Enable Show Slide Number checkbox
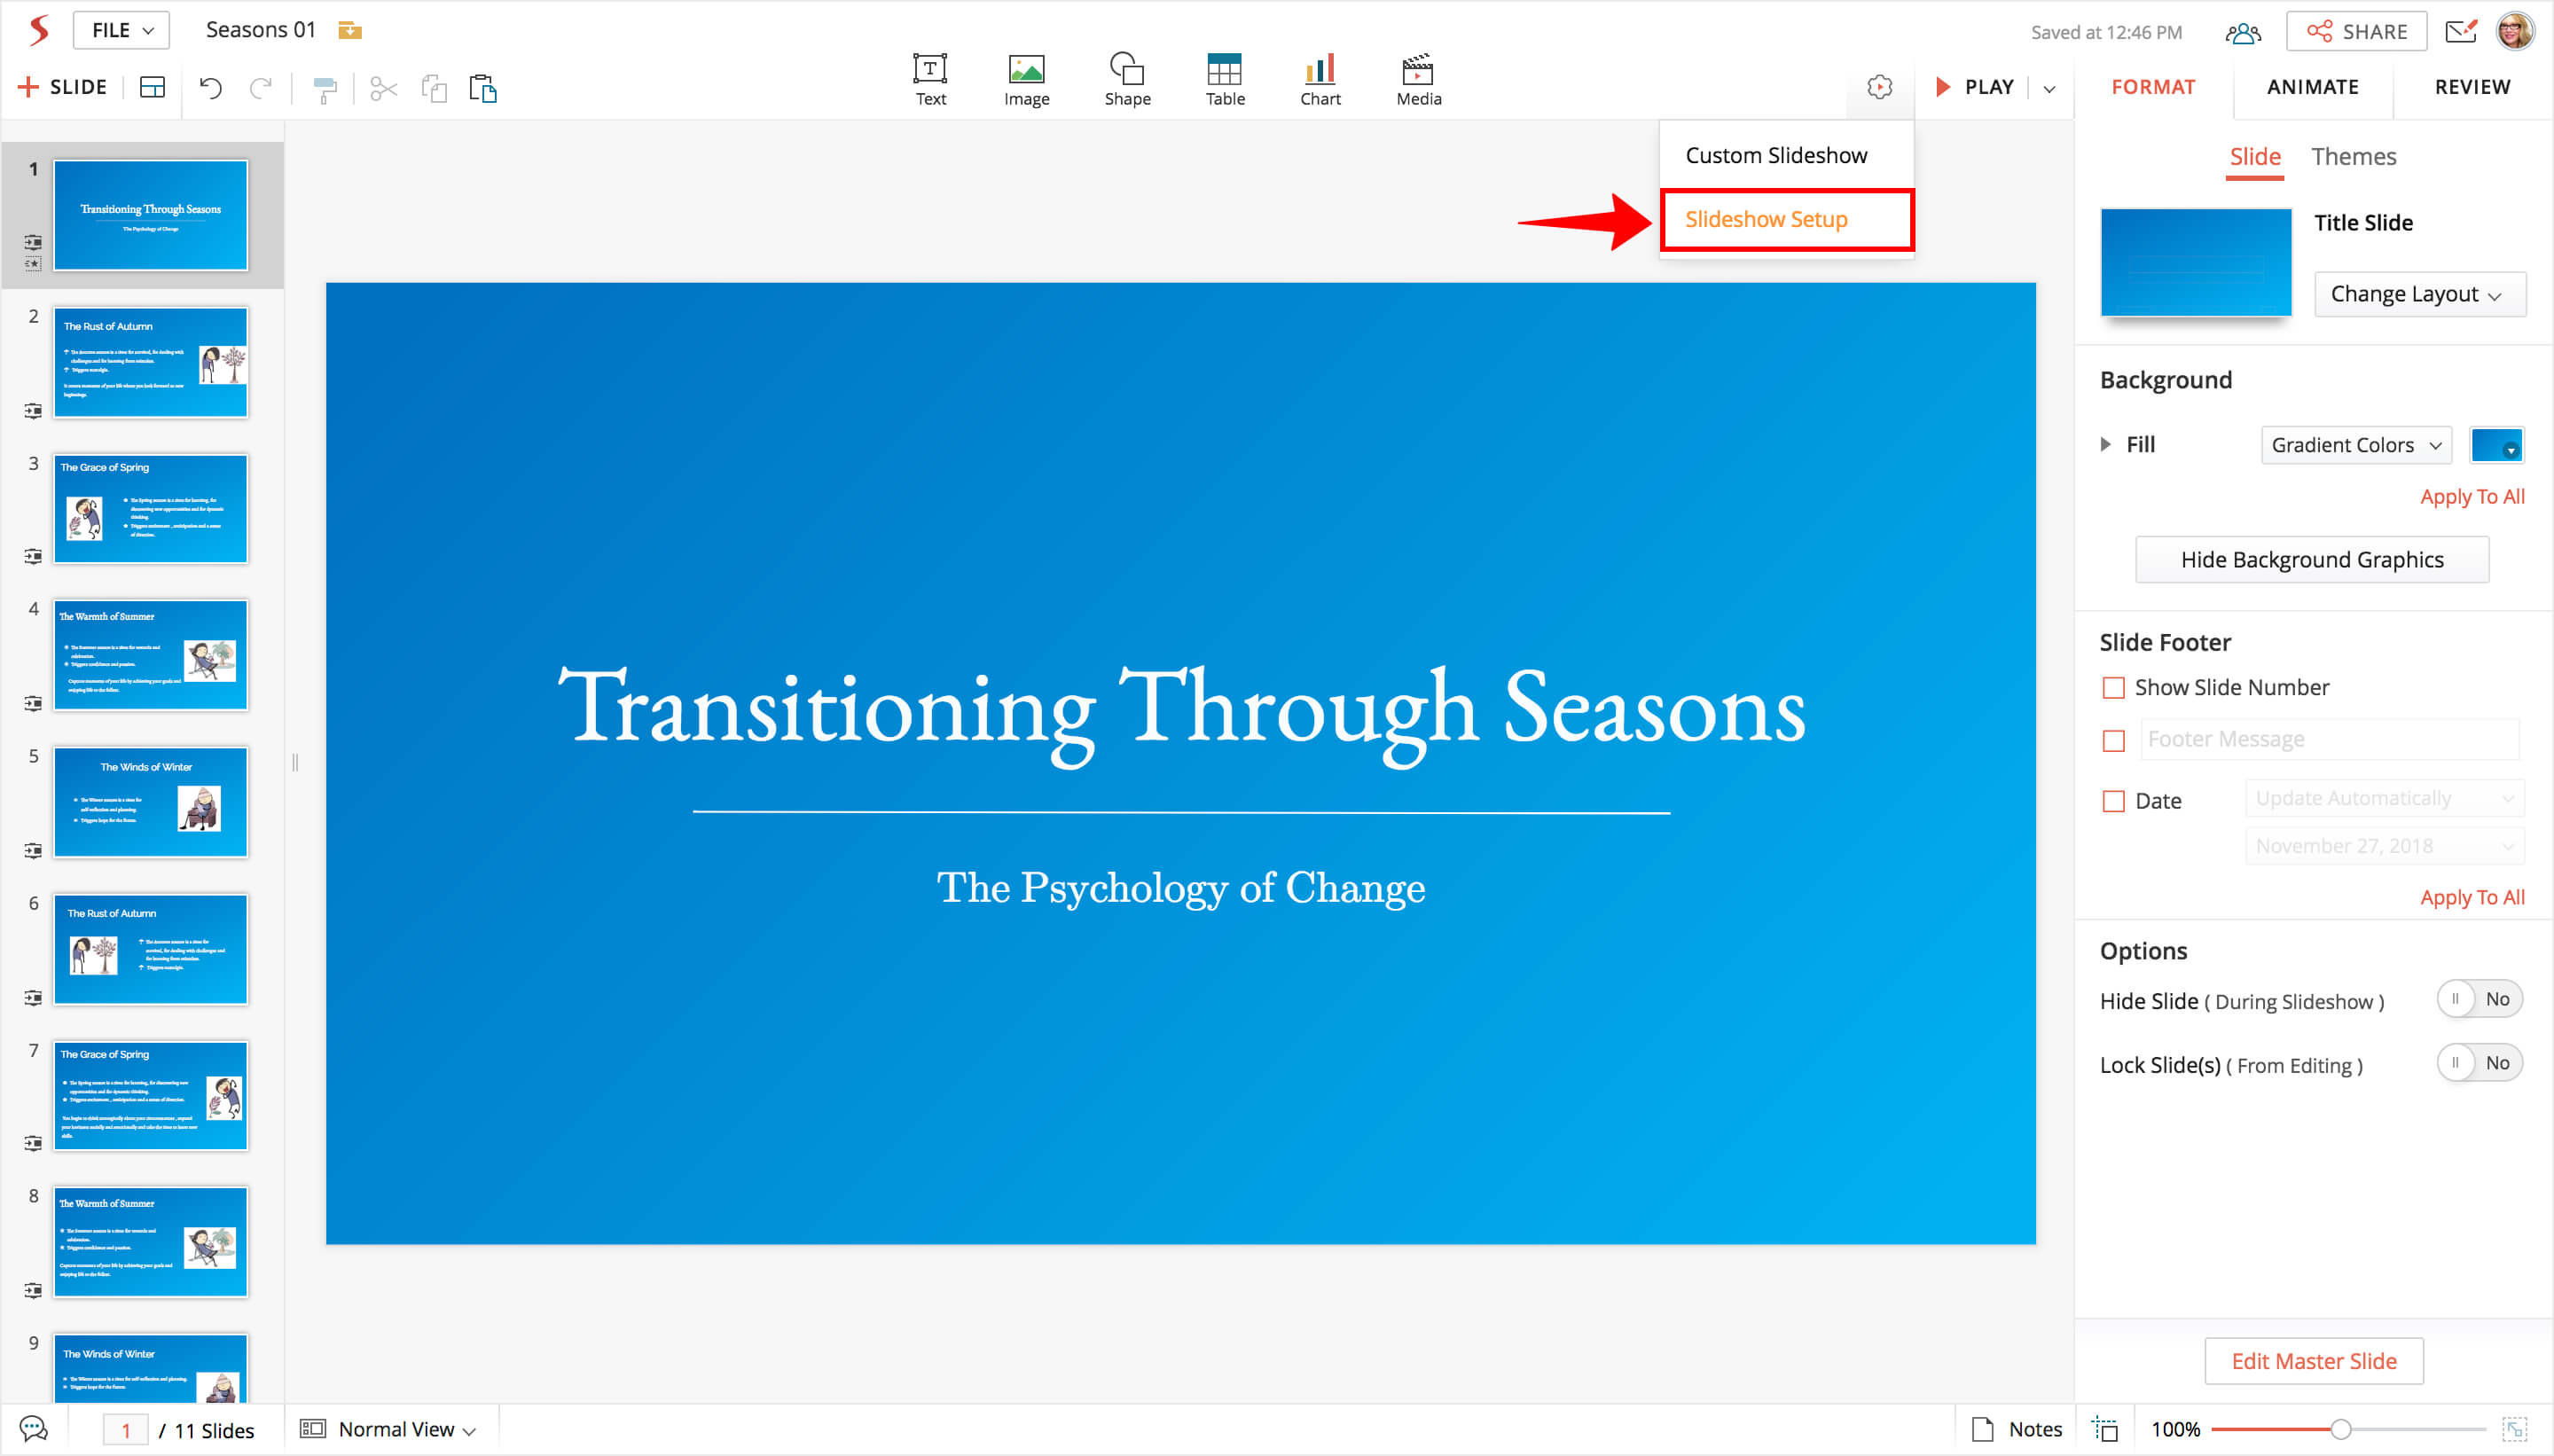Viewport: 2554px width, 1456px height. coord(2113,688)
